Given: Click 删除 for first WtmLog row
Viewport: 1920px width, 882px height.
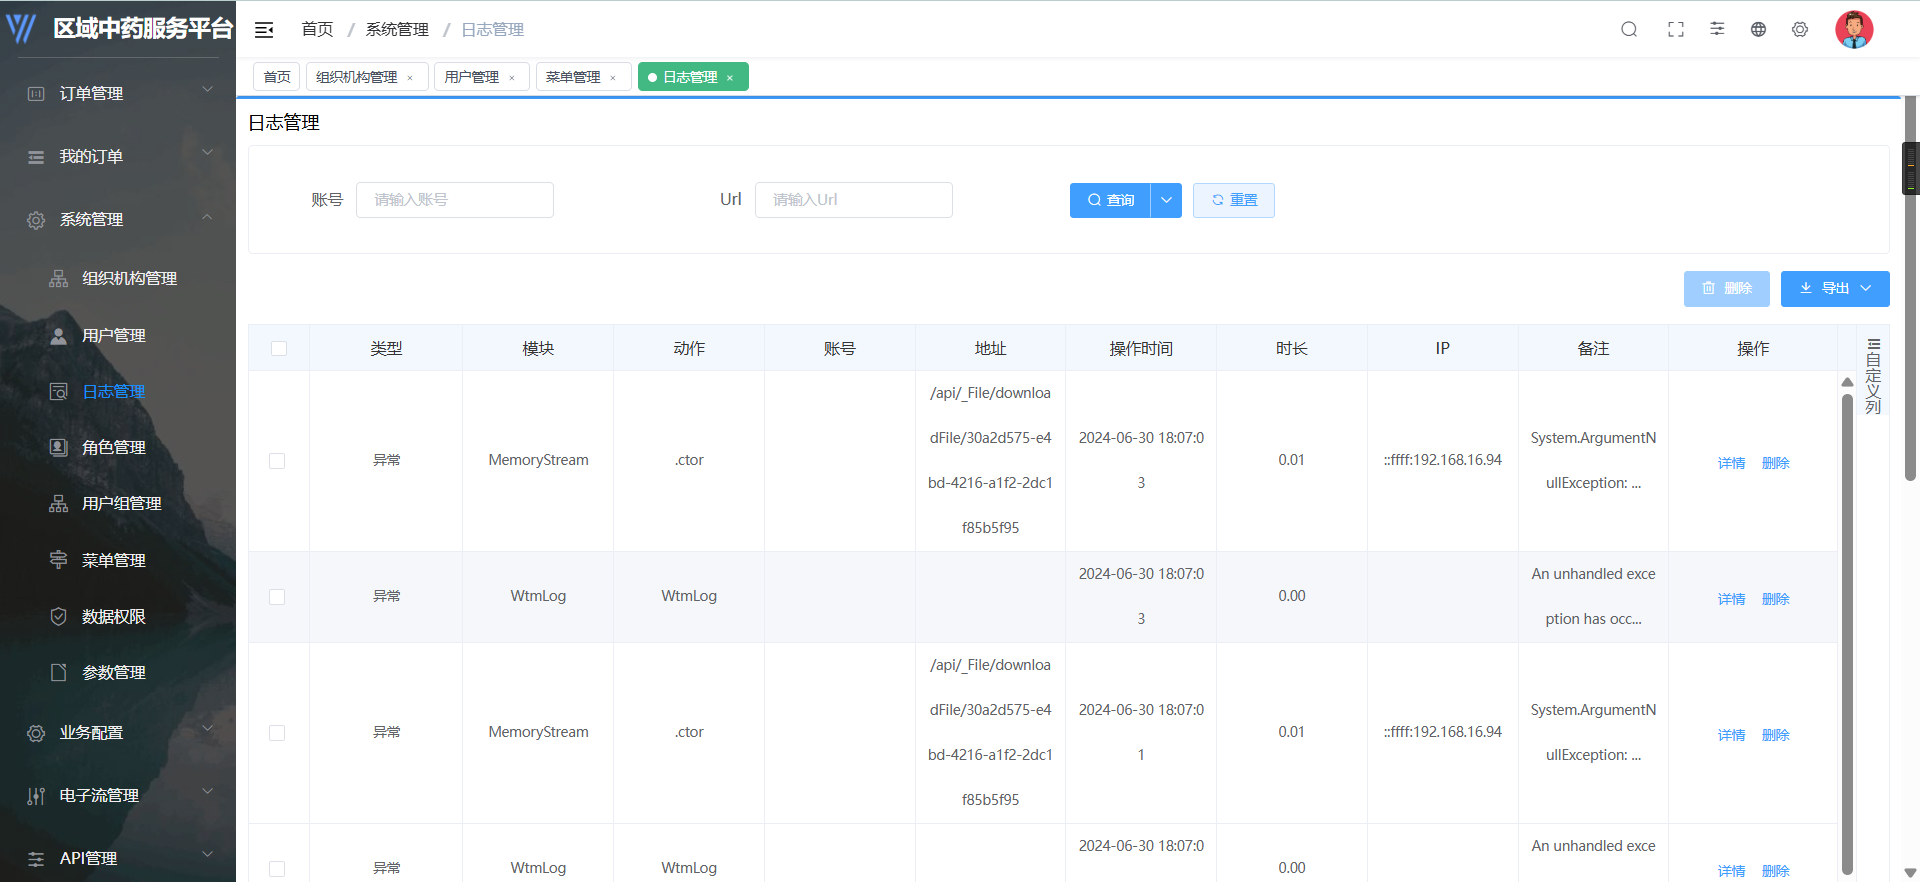Looking at the screenshot, I should 1776,599.
